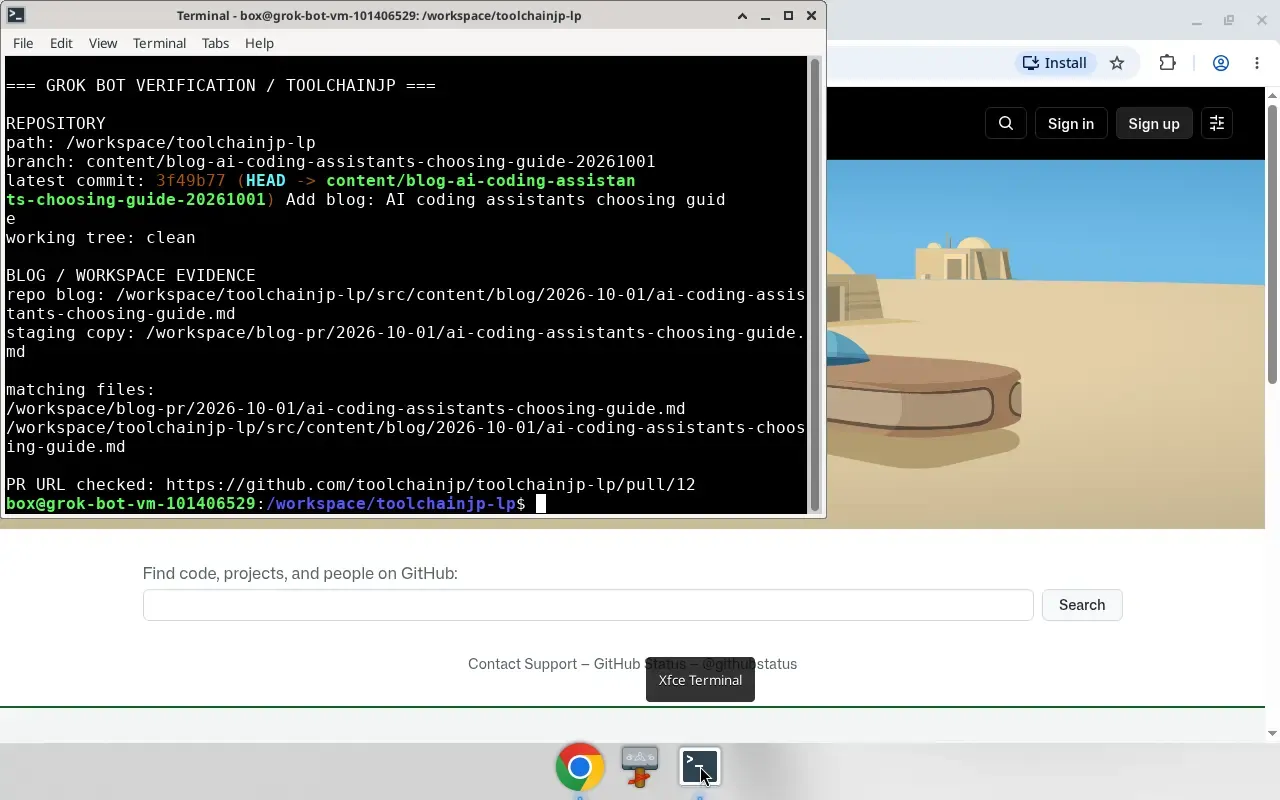Focus the Find code, projects, and people field
The height and width of the screenshot is (800, 1280).
coord(588,605)
